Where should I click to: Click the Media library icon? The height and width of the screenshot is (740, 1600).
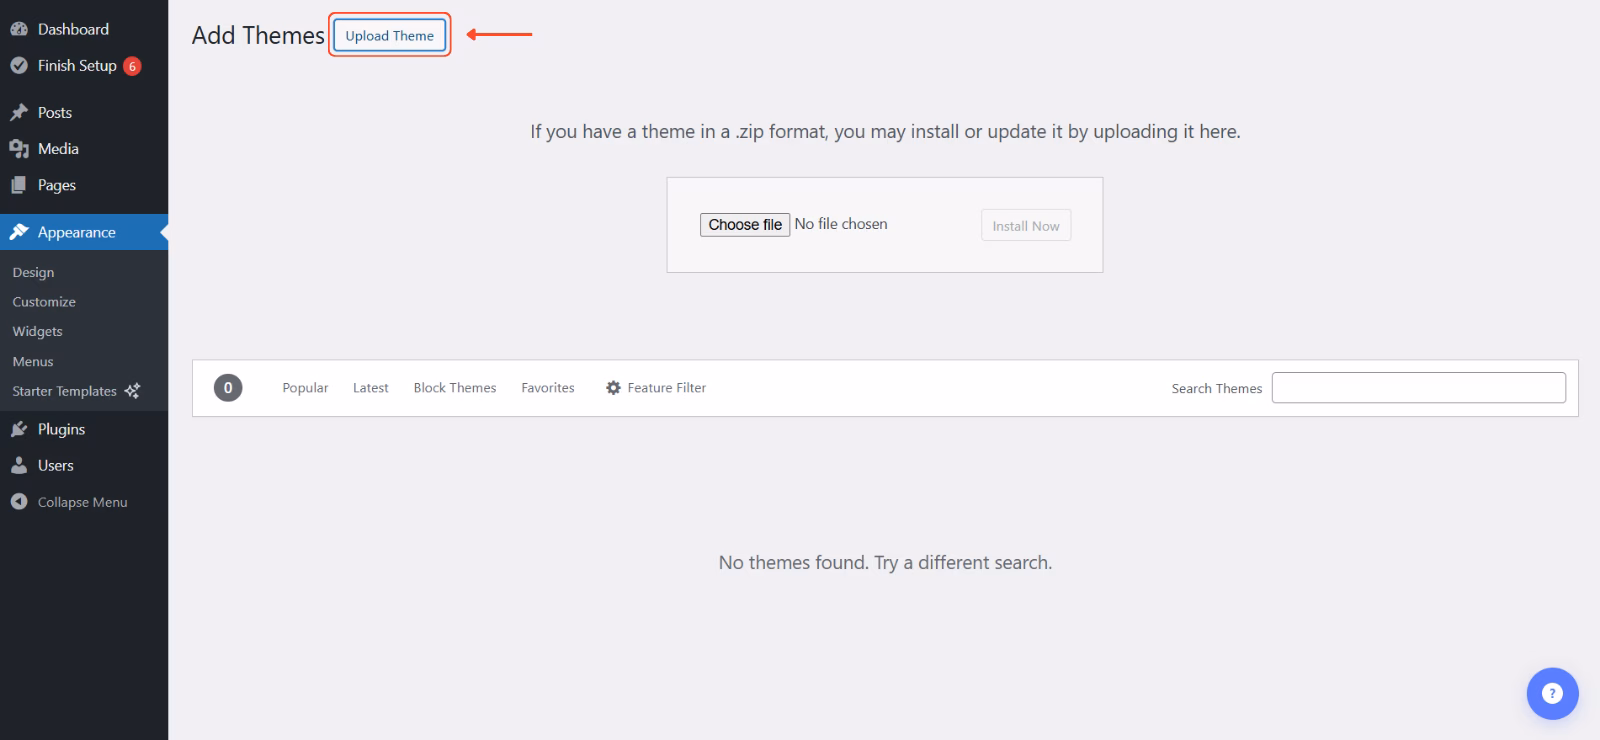[x=19, y=149]
